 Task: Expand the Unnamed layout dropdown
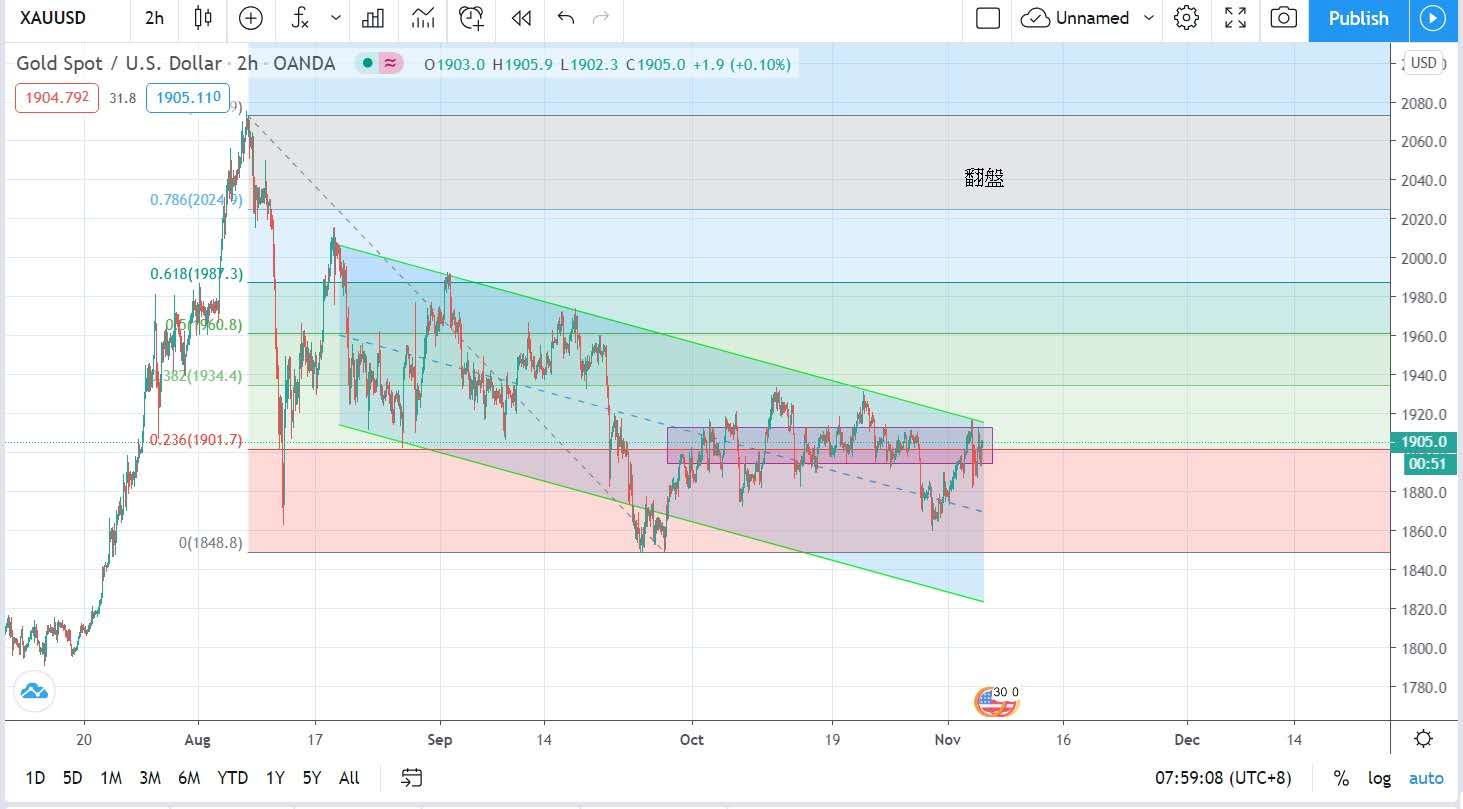(x=1149, y=18)
